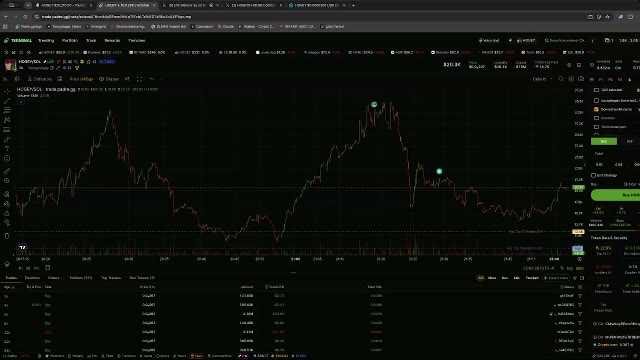The height and width of the screenshot is (360, 640).
Task: Switch to the Sell tab in trade panel
Action: pos(629,141)
